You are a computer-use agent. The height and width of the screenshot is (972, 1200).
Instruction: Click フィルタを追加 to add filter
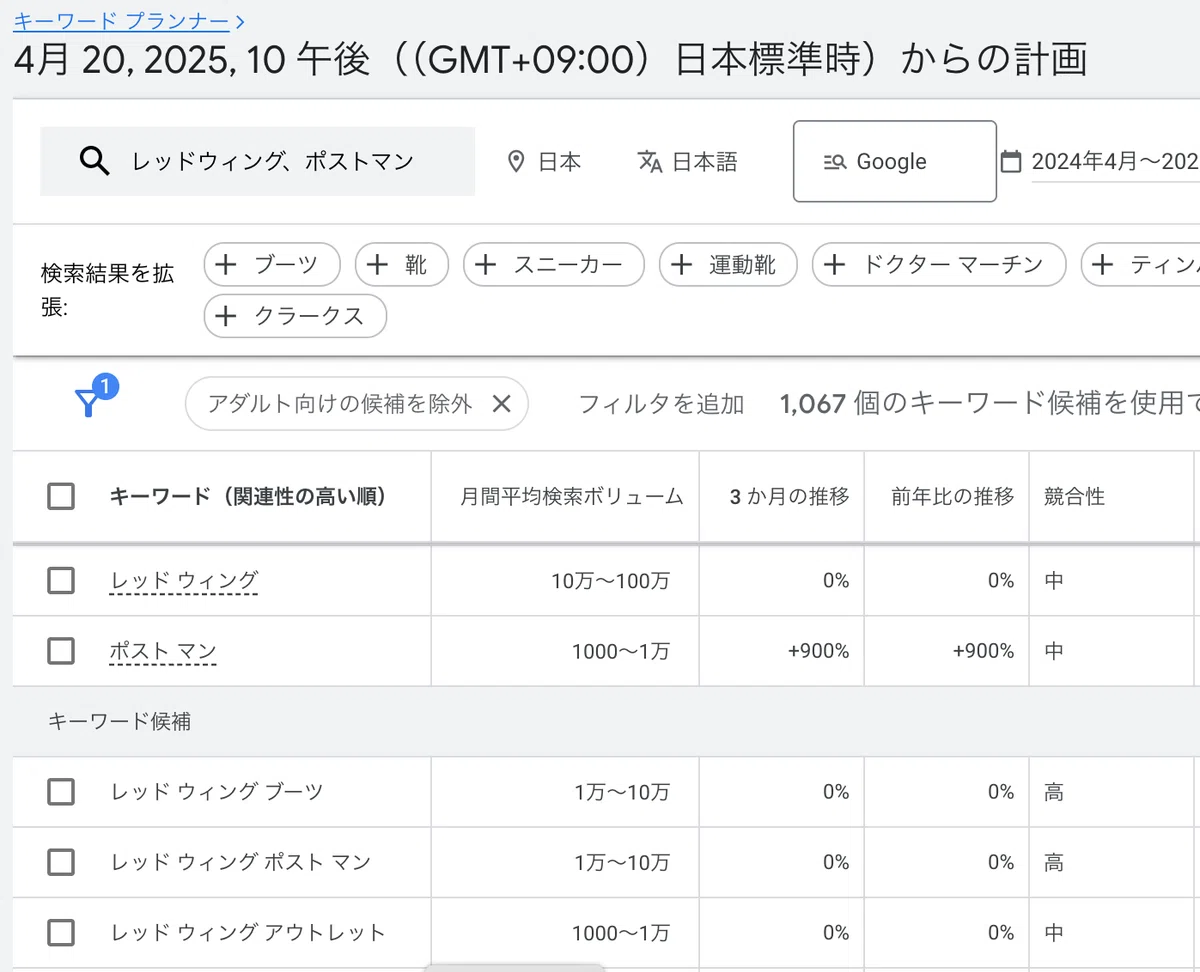point(661,404)
